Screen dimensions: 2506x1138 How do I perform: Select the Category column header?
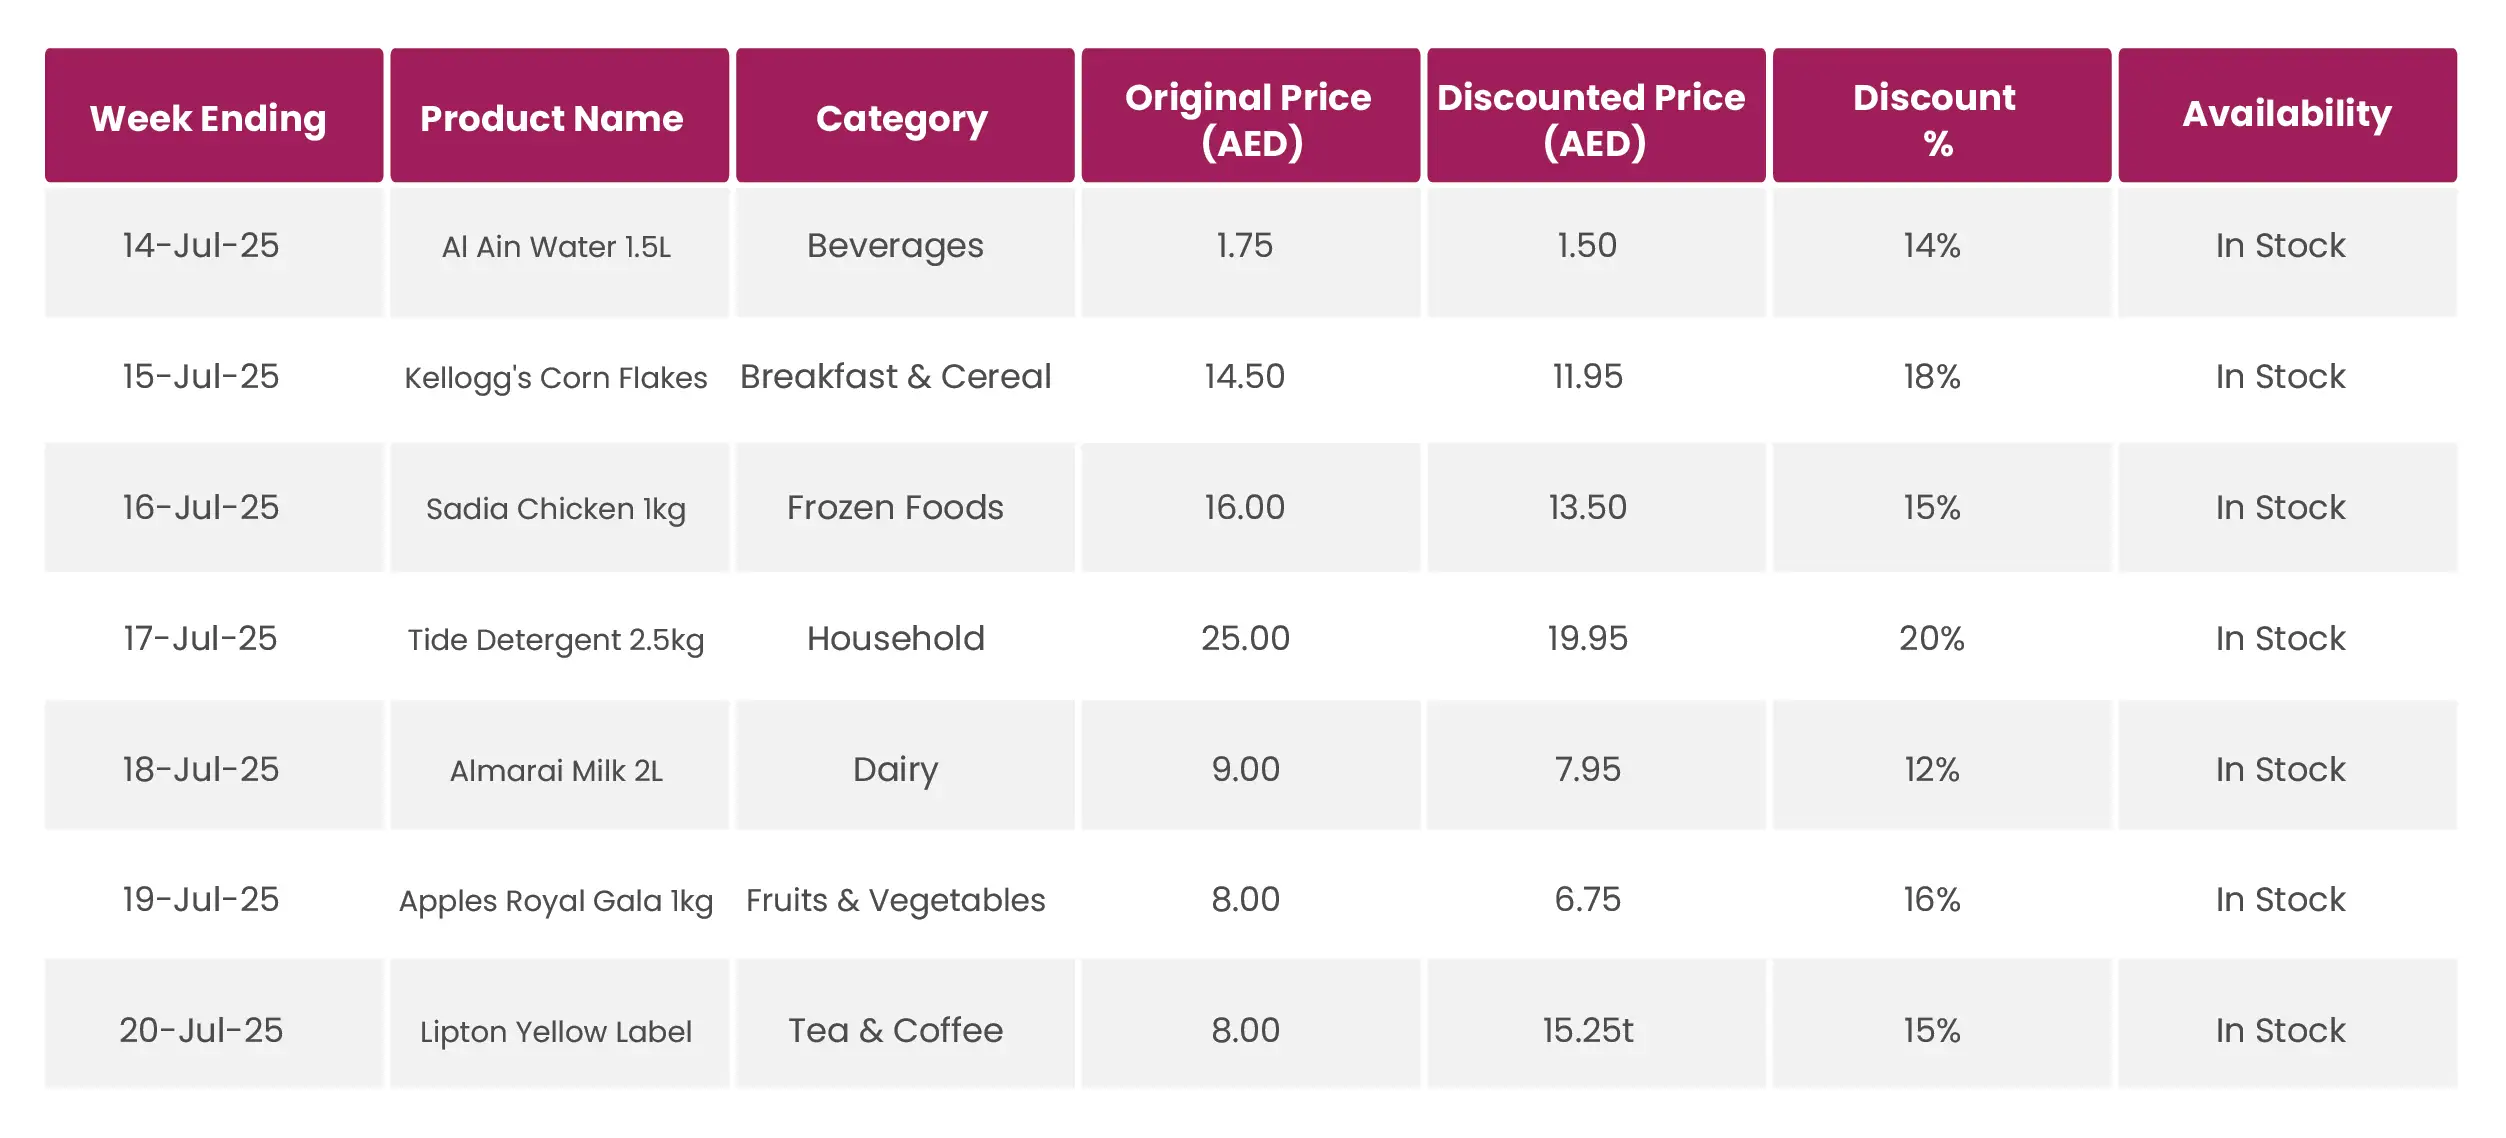point(904,117)
